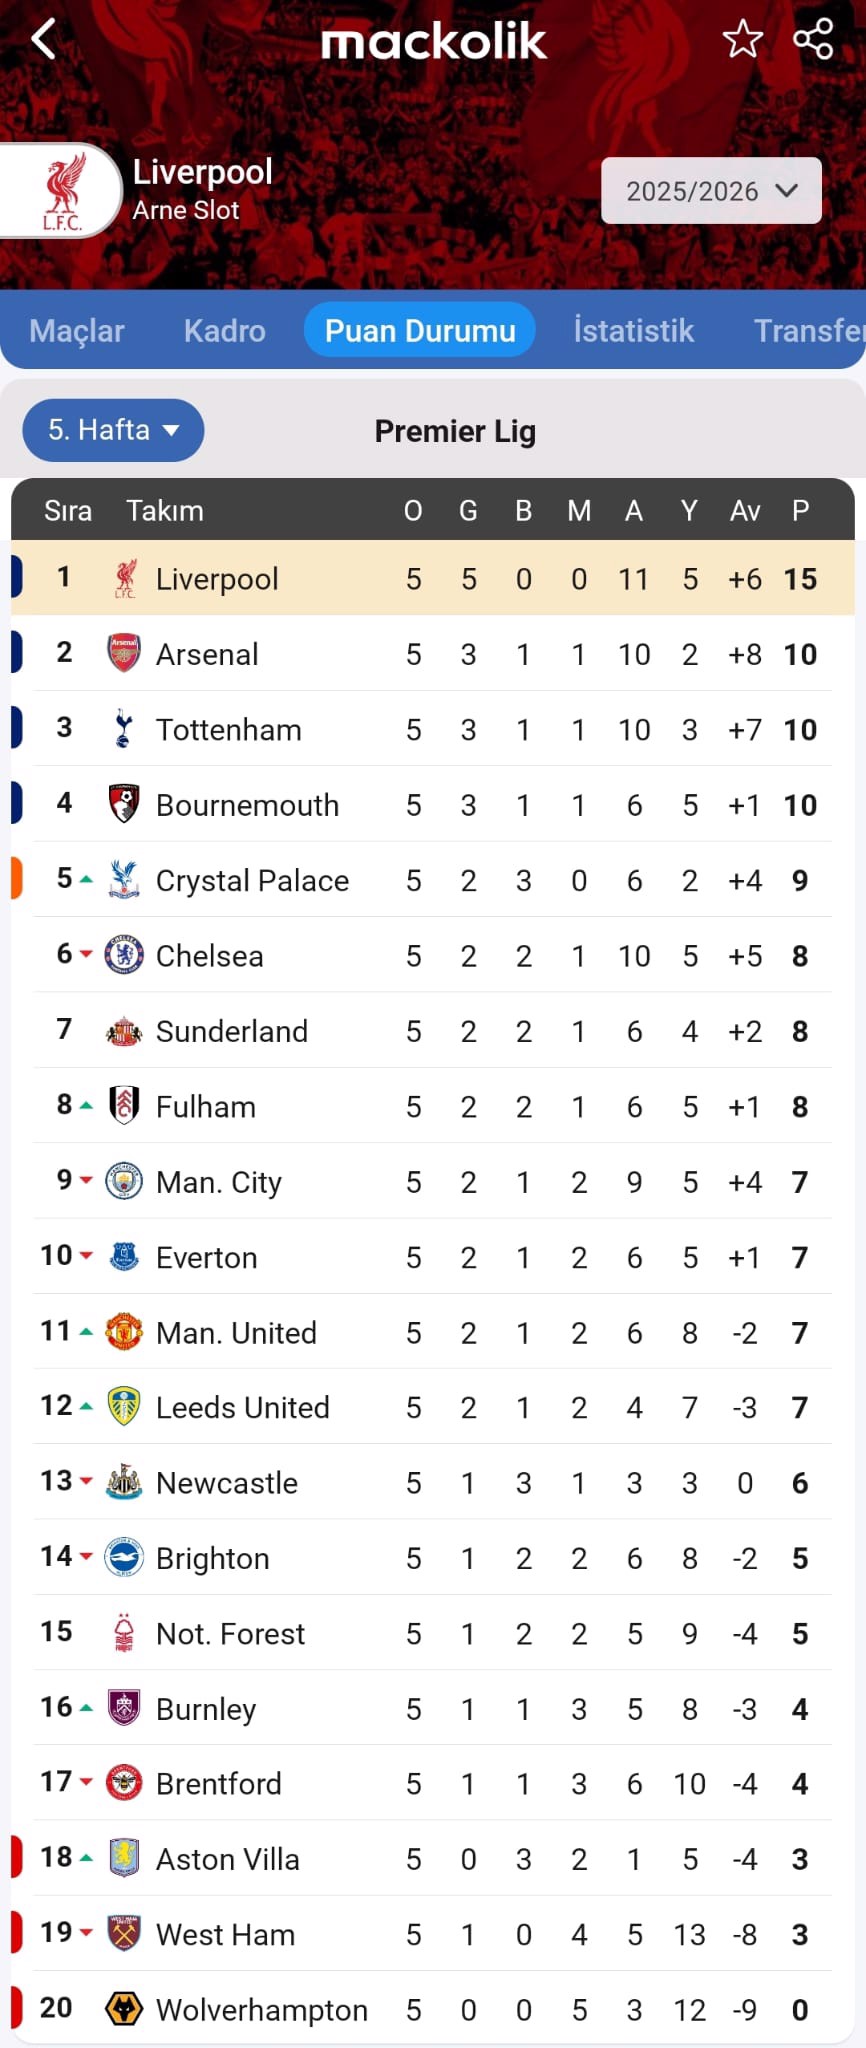This screenshot has height=2048, width=866.
Task: Tap the Arsenal crest icon
Action: [x=124, y=654]
